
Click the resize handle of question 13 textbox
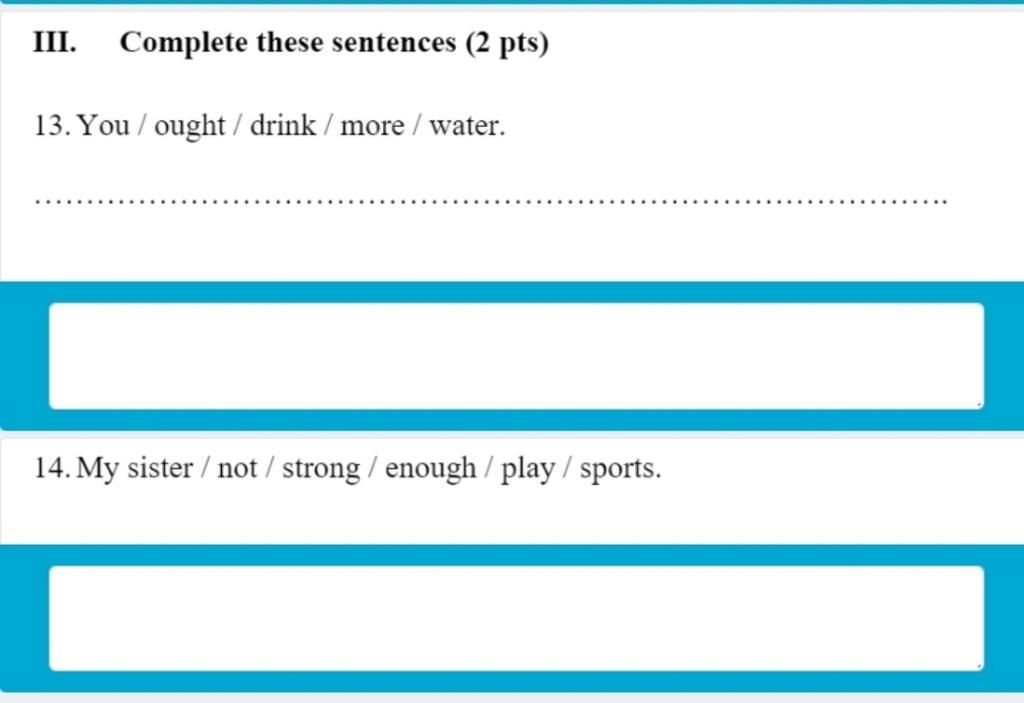978,404
